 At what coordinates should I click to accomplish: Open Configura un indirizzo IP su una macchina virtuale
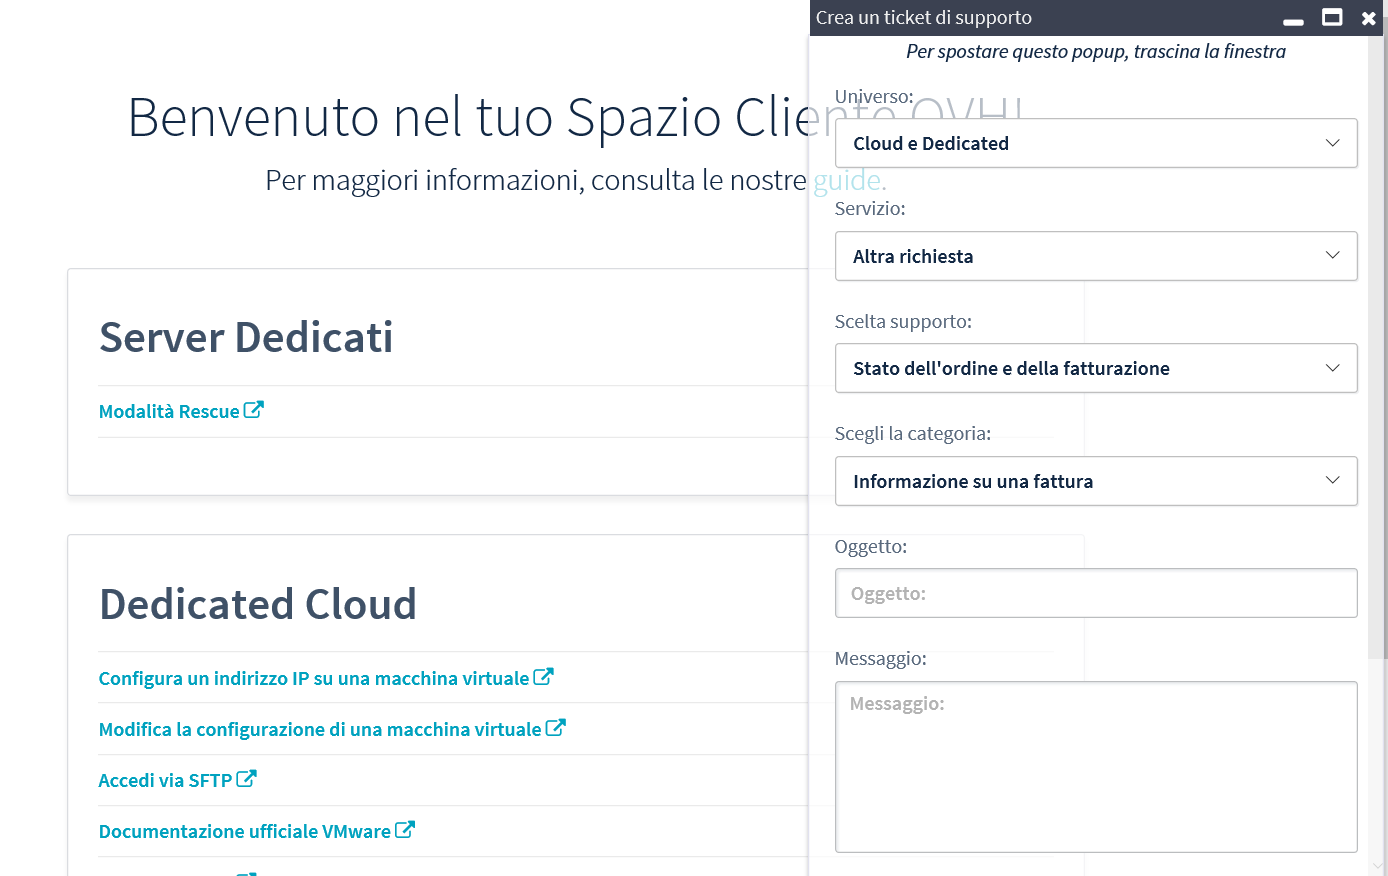(314, 678)
